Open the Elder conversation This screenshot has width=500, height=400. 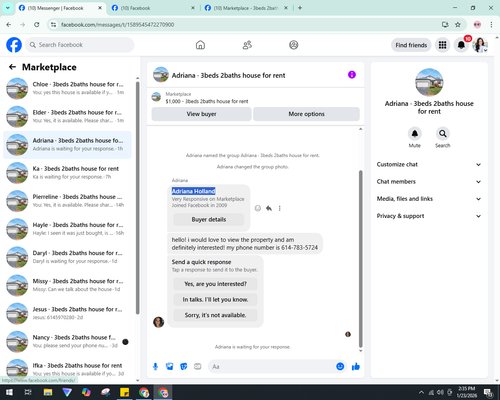(x=67, y=117)
